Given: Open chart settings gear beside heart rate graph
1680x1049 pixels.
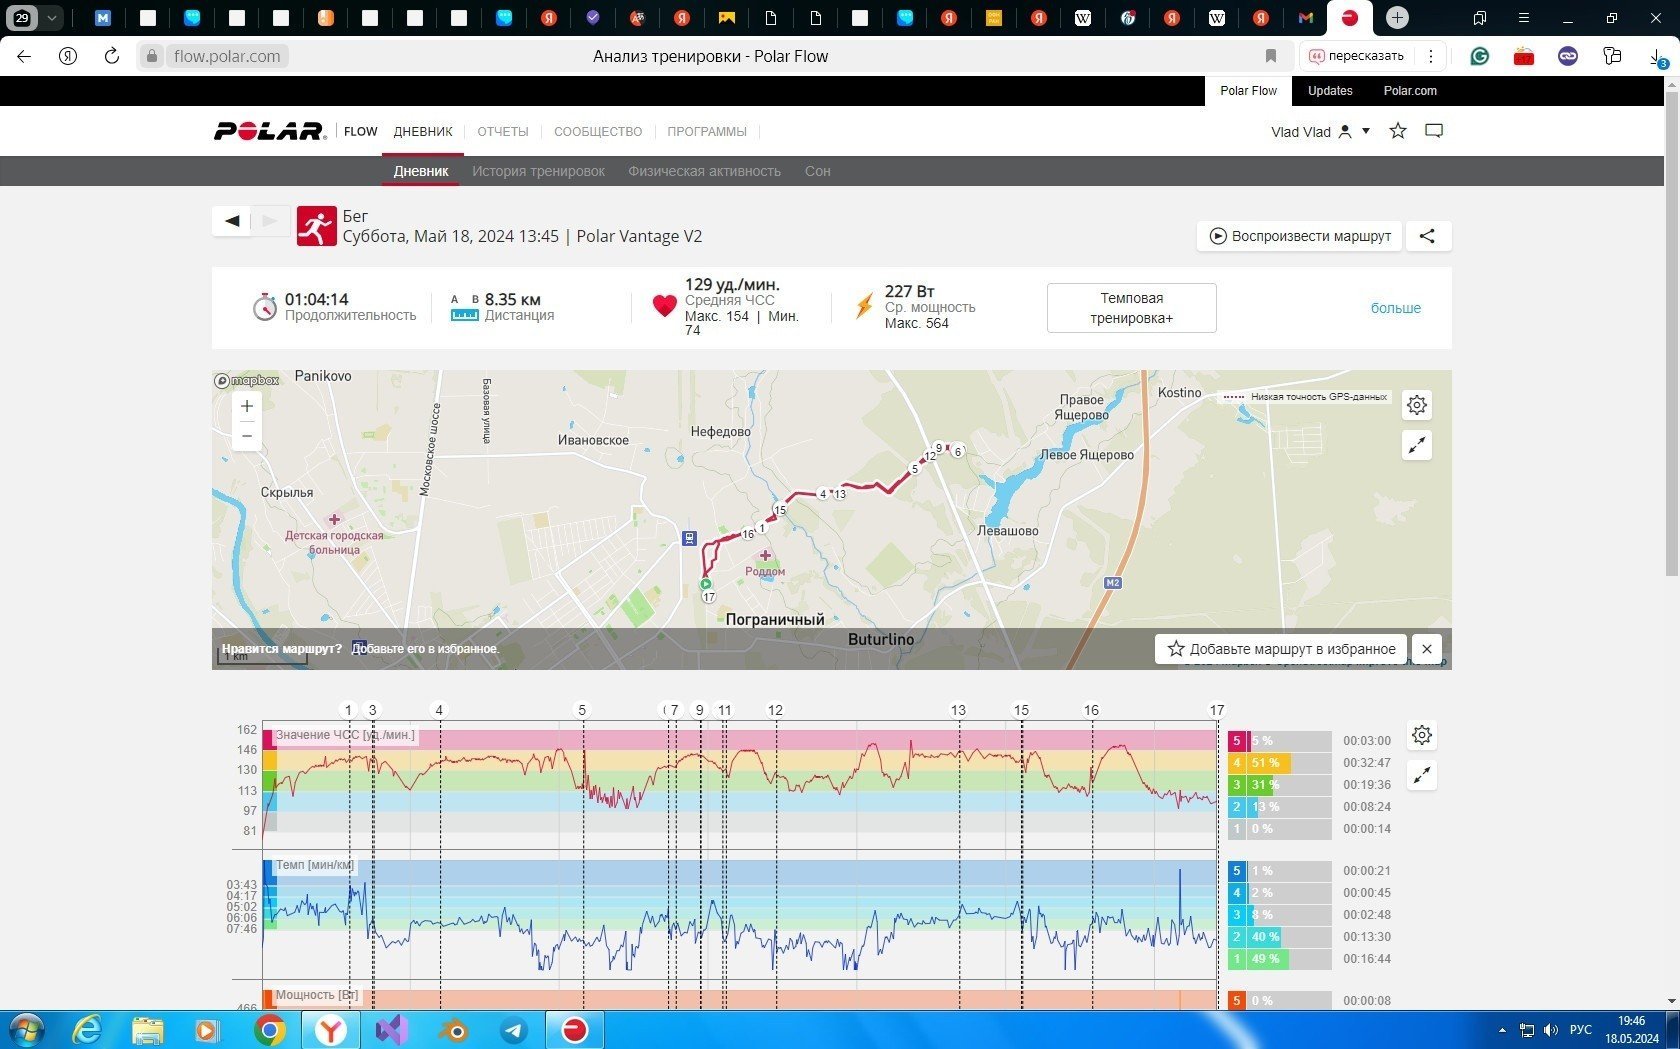Looking at the screenshot, I should point(1422,736).
